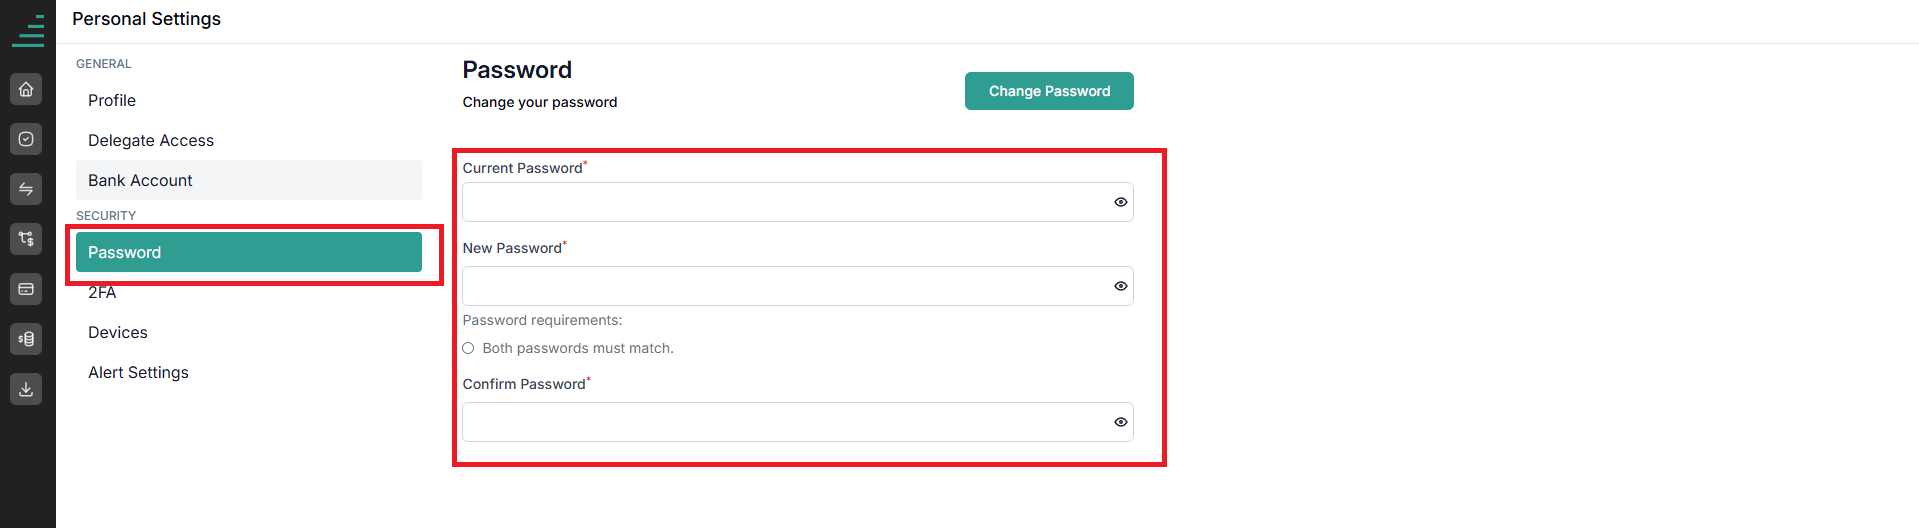
Task: Open the payment workflow dollar icon
Action: 26,239
